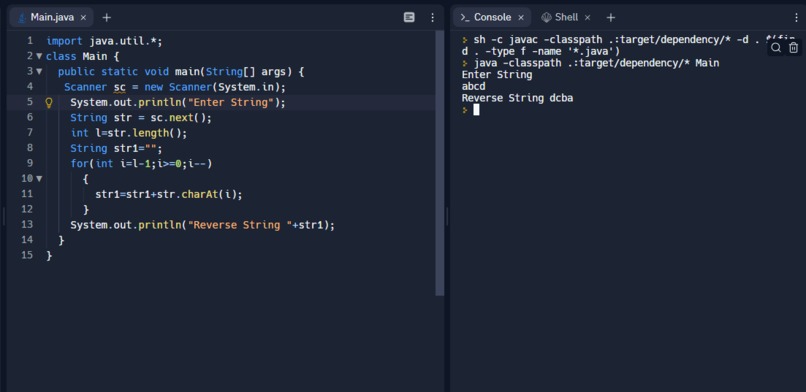Click the java -classpath command line in console
The height and width of the screenshot is (392, 806).
tap(596, 63)
